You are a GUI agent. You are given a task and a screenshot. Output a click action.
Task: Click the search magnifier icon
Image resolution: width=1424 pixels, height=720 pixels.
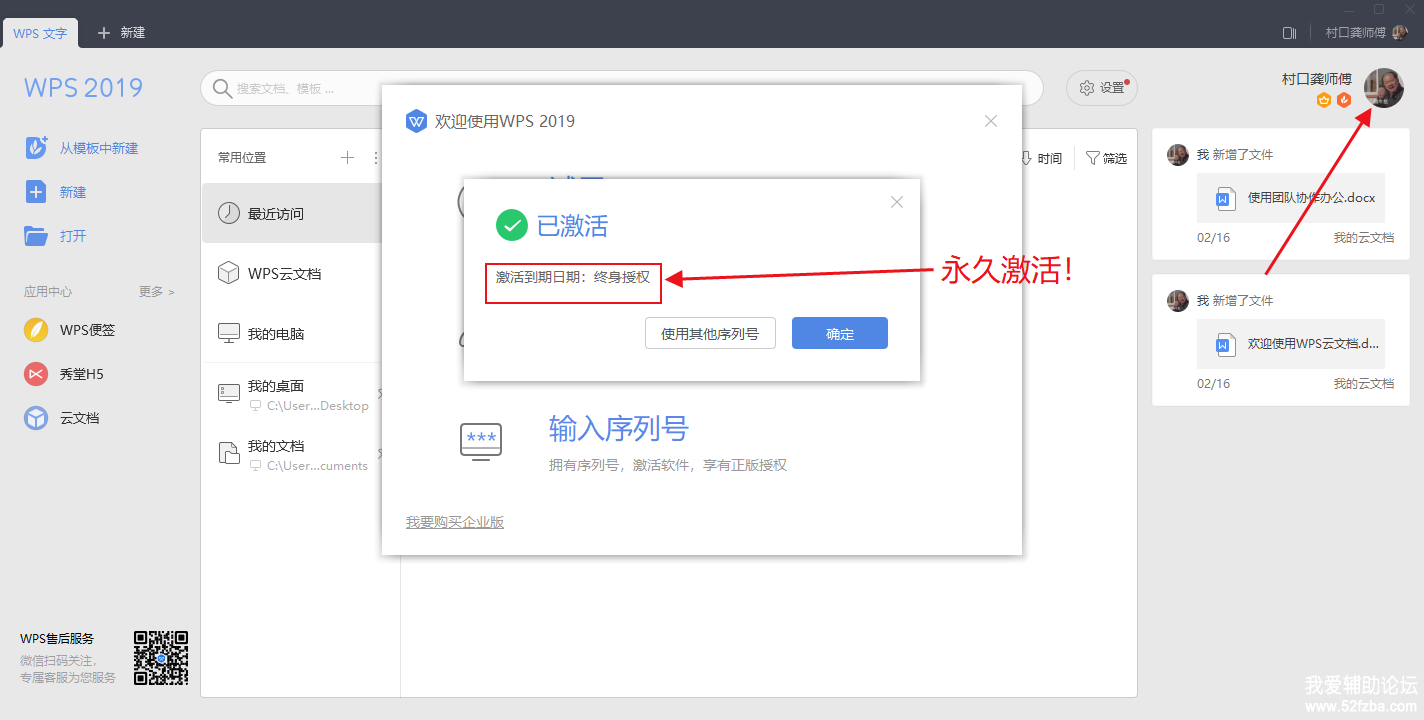pyautogui.click(x=222, y=89)
